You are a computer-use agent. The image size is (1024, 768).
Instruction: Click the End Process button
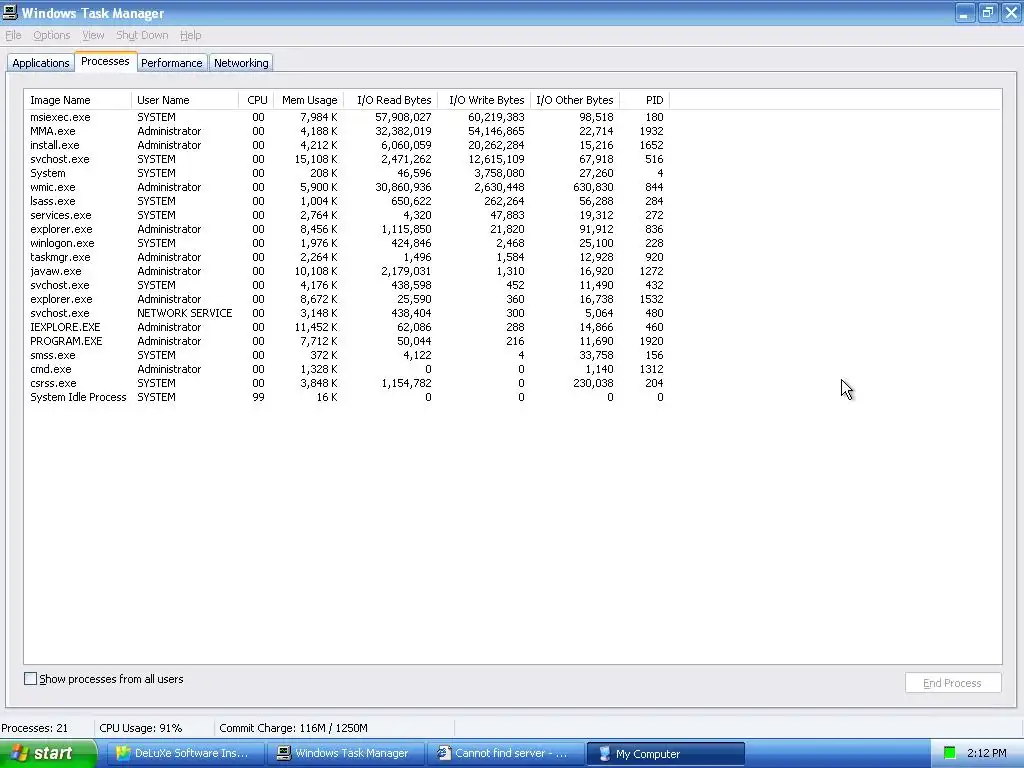[x=953, y=682]
